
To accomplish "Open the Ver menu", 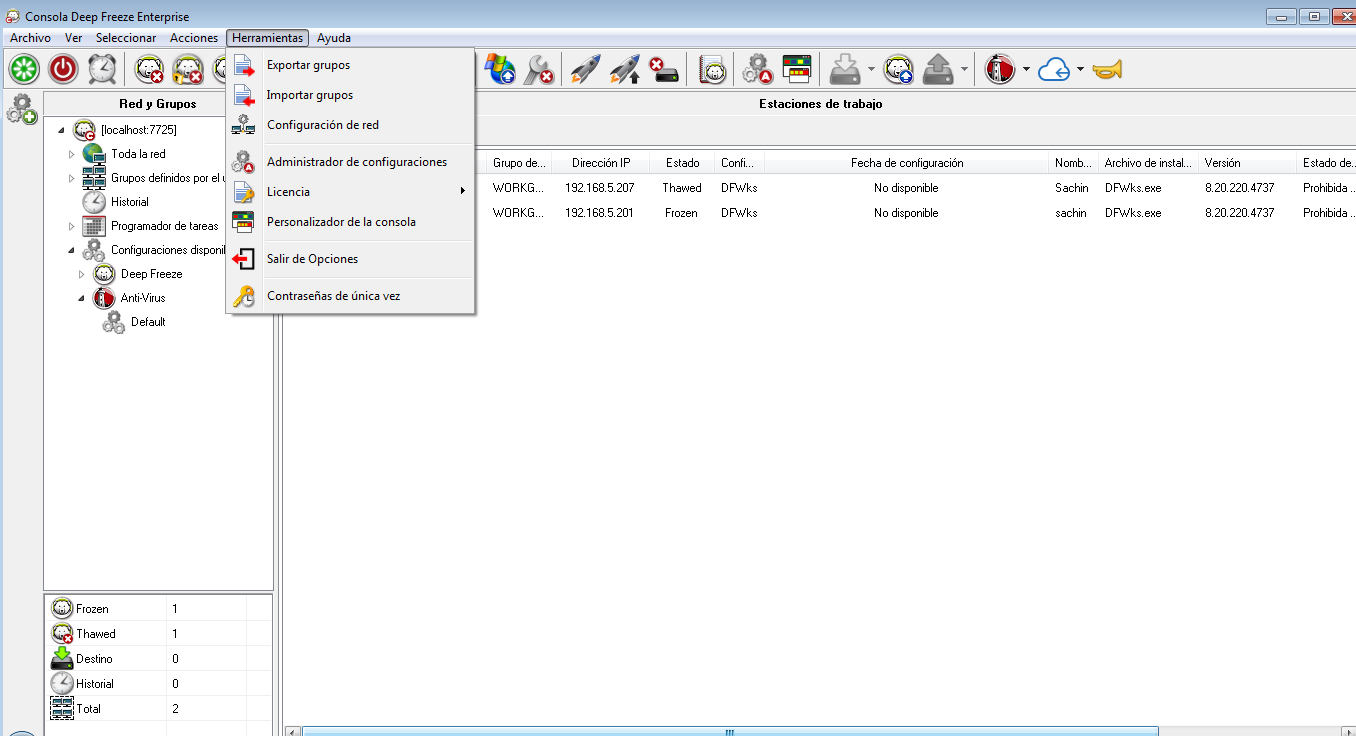I will (73, 38).
